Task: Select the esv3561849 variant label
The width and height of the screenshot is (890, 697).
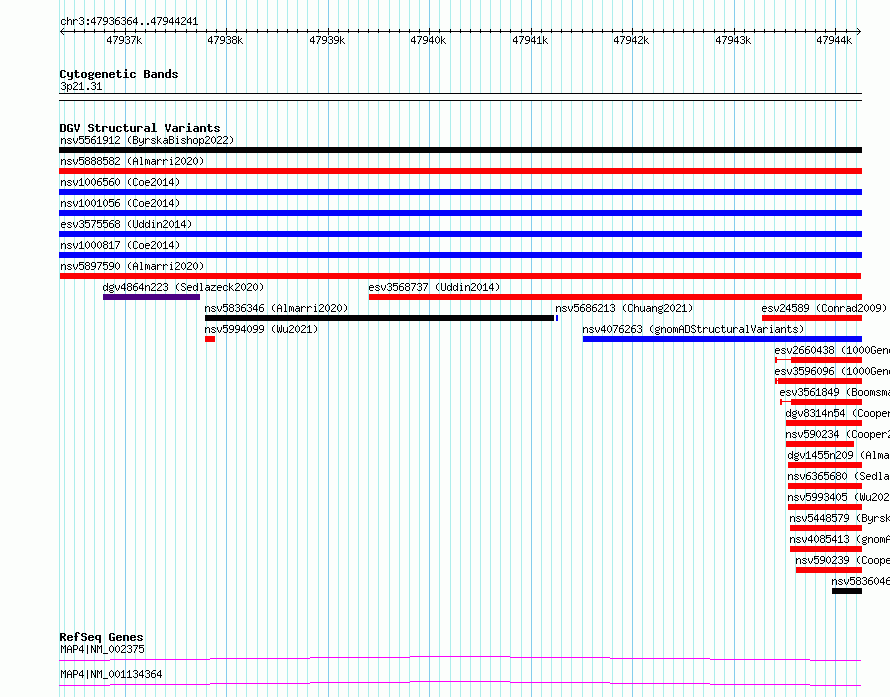Action: click(834, 392)
